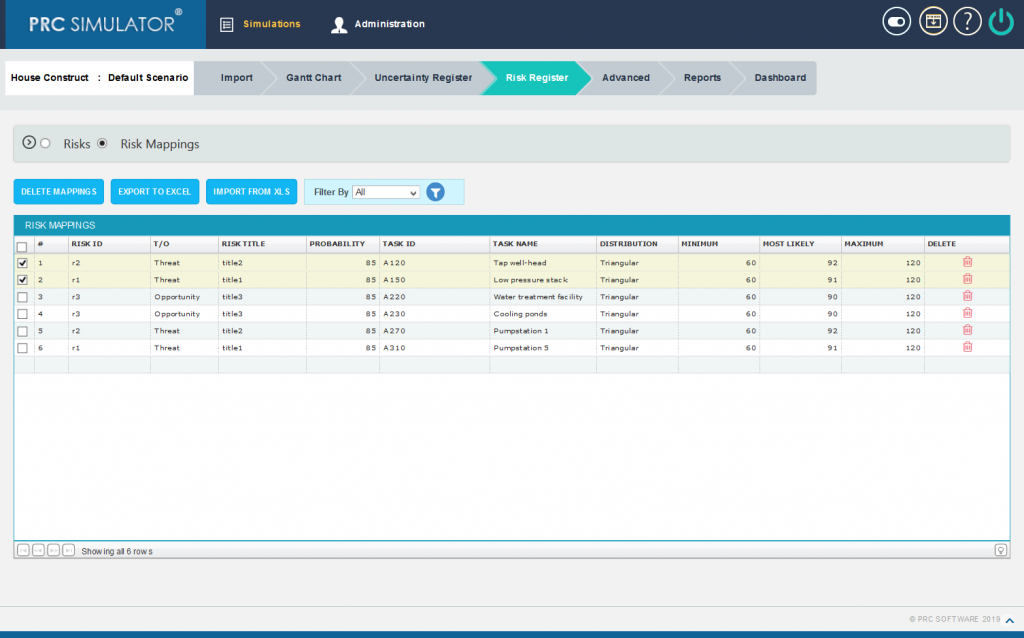The height and width of the screenshot is (638, 1024).
Task: Click the Import from XLS button
Action: click(251, 192)
